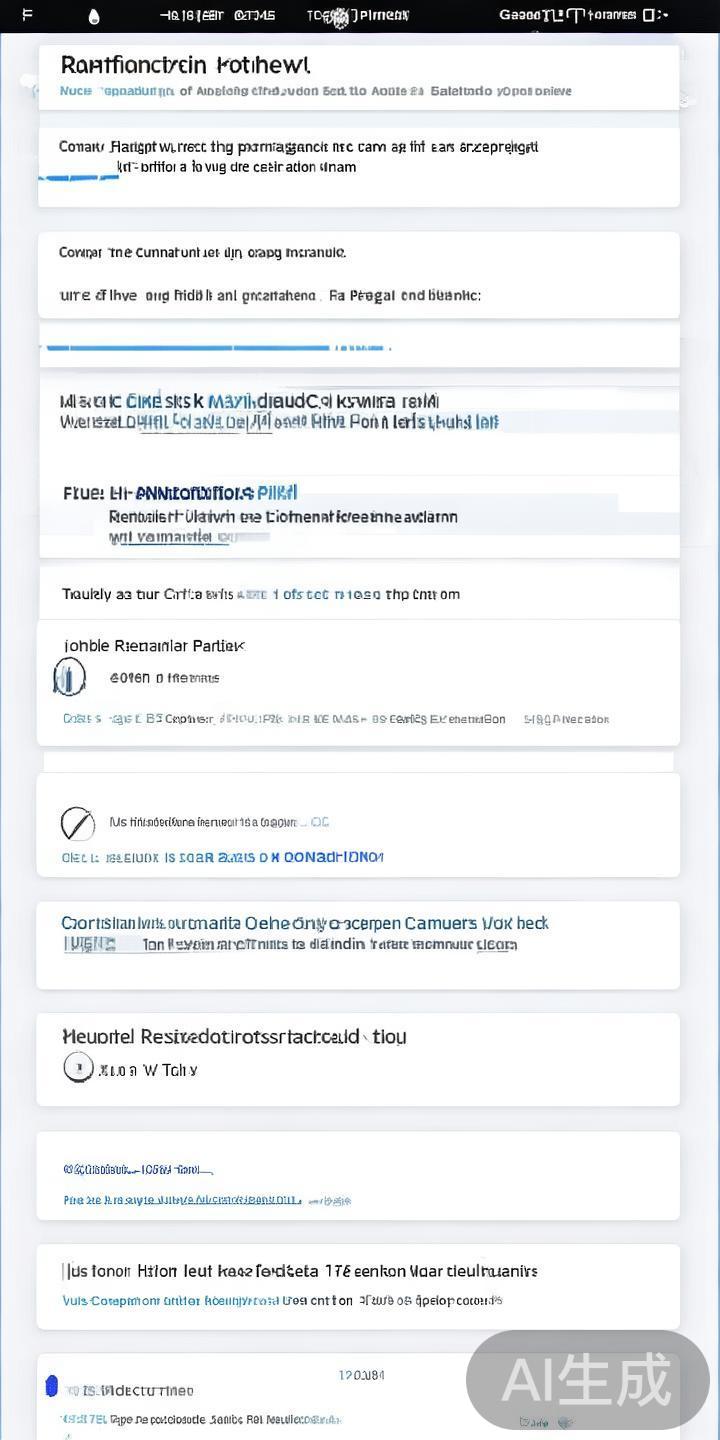The width and height of the screenshot is (720, 1440).
Task: Click the short blue underline in second card
Action: (x=78, y=178)
